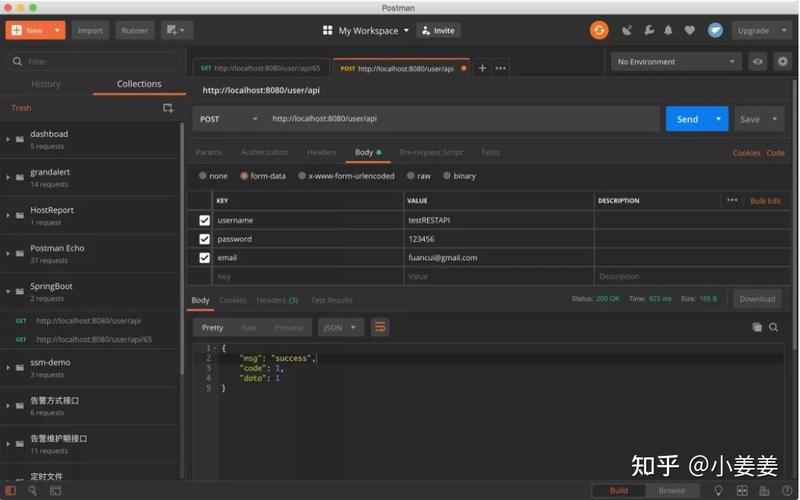Add a new request tab with plus
The height and width of the screenshot is (500, 800).
tap(482, 68)
